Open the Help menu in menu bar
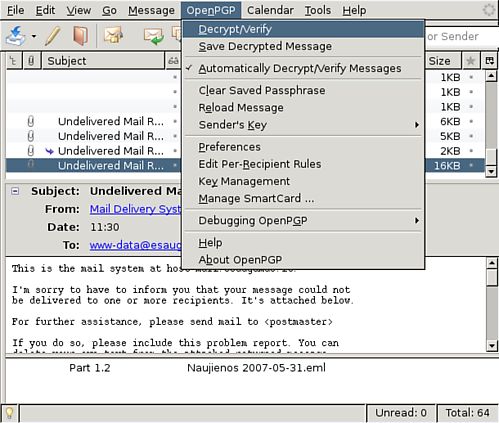 pos(354,10)
